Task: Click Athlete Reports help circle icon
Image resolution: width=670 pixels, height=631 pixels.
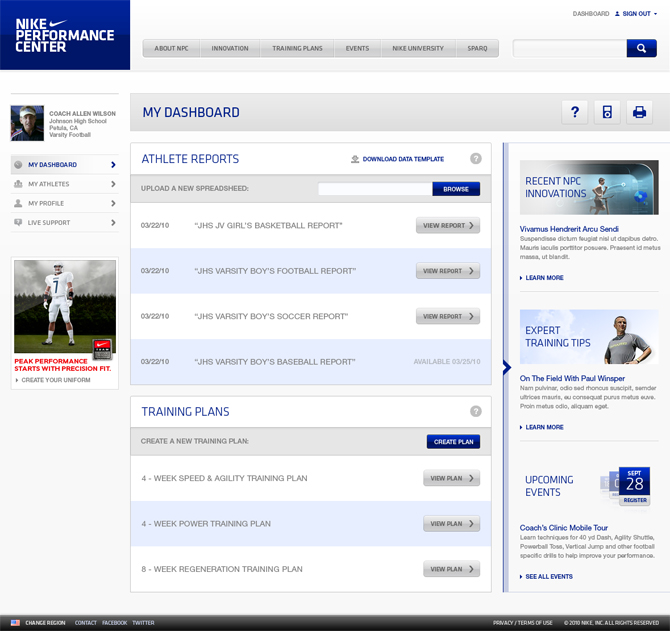Action: click(476, 158)
